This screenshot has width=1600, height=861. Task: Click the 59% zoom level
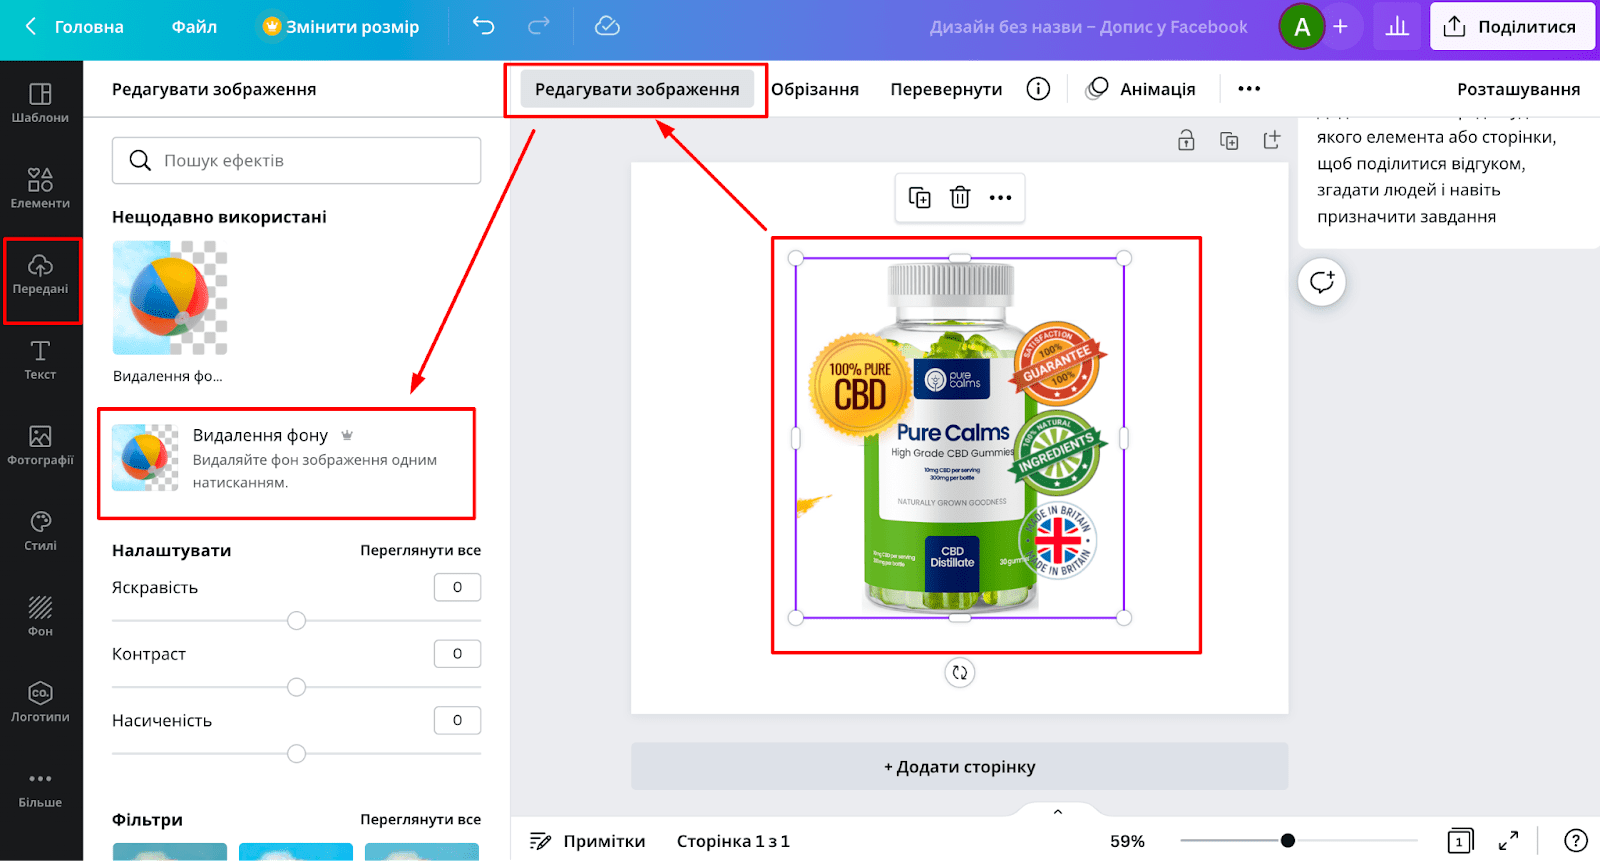[x=1127, y=841]
